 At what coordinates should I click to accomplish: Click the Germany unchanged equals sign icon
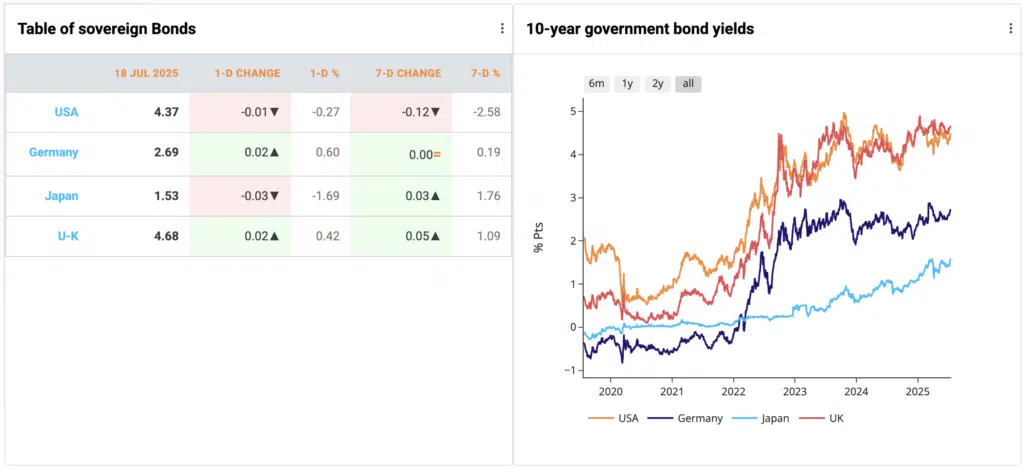437,154
